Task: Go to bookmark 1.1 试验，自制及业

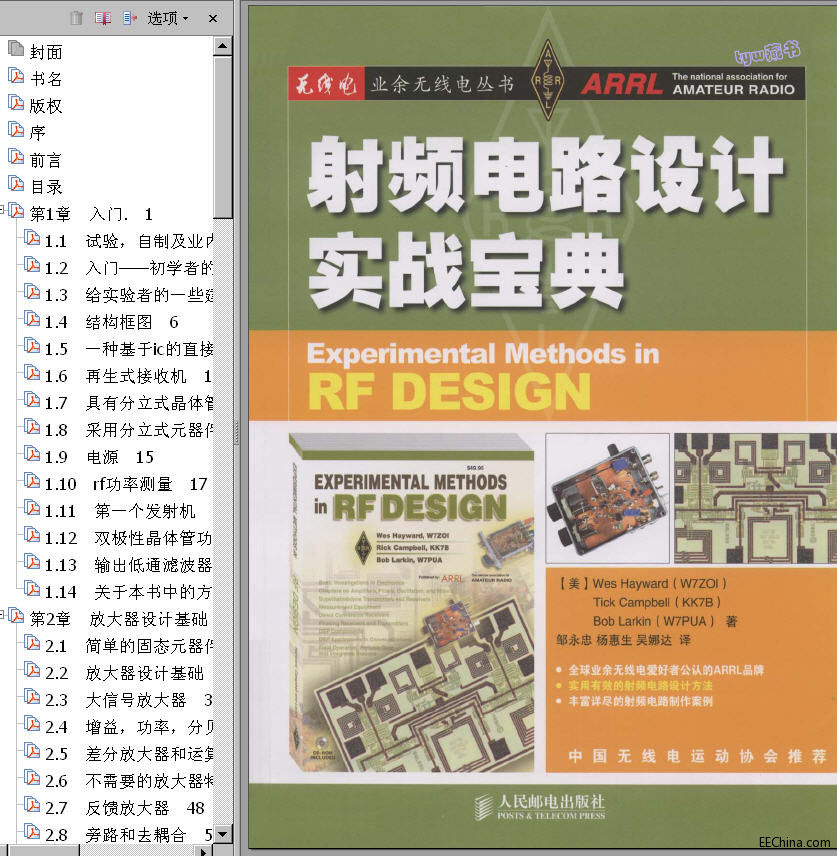Action: 129,241
